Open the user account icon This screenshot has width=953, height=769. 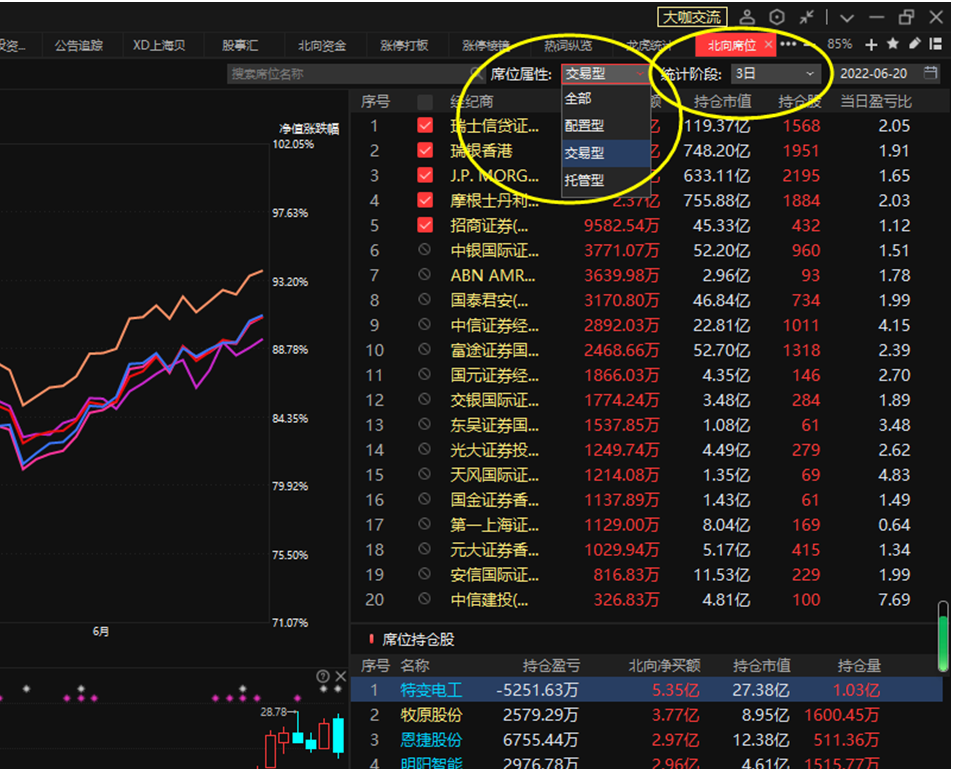pyautogui.click(x=748, y=17)
